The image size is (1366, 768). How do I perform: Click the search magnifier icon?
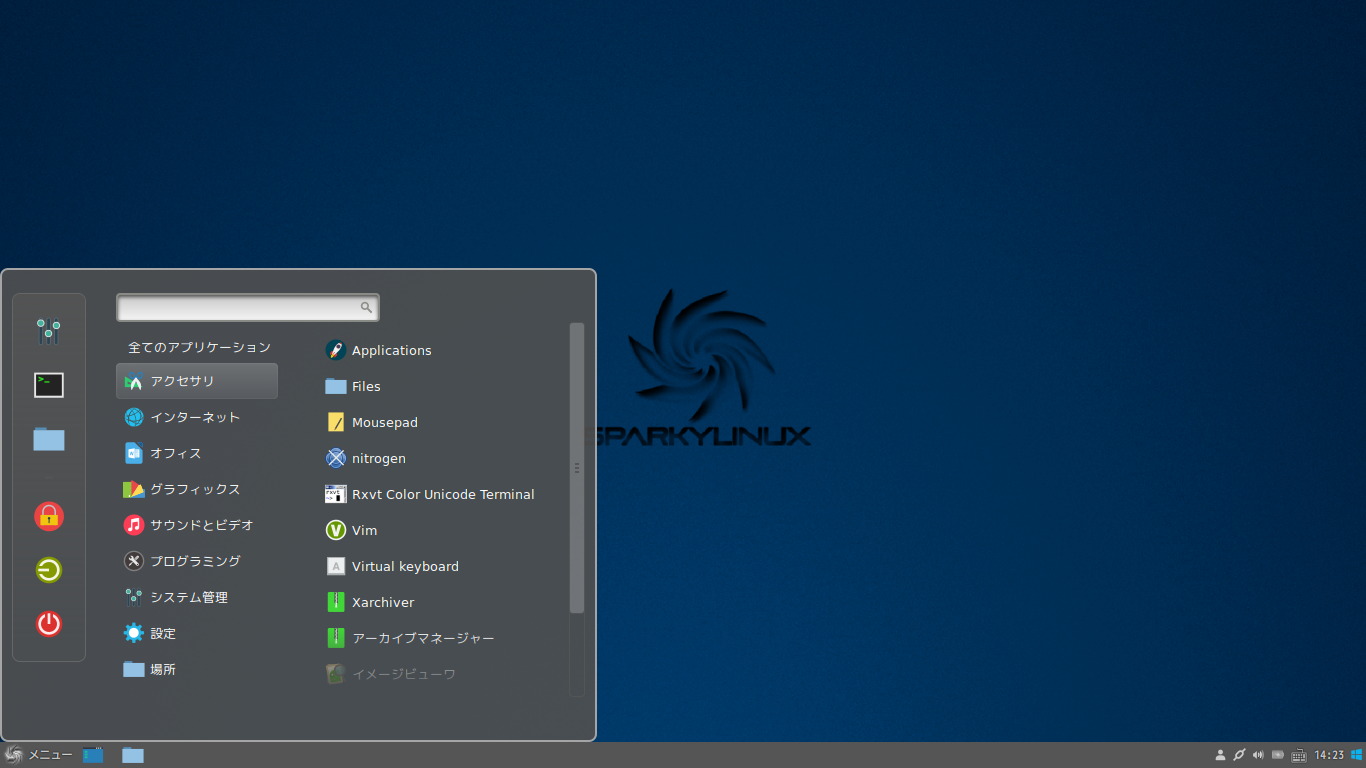pos(366,307)
